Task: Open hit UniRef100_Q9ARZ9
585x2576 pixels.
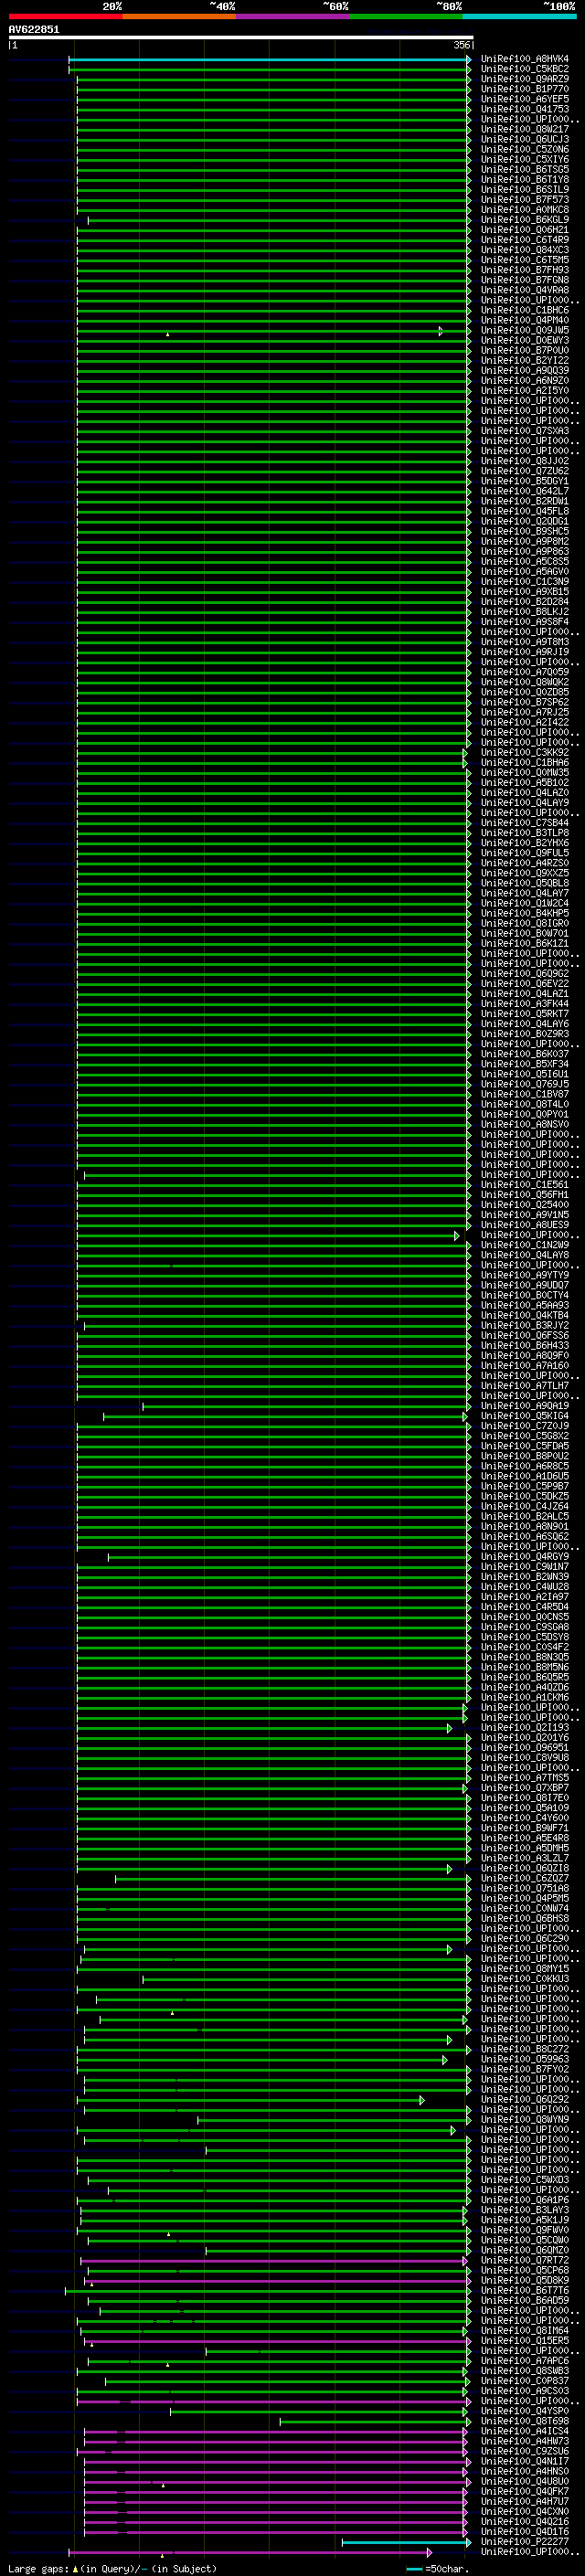Action: [x=524, y=79]
